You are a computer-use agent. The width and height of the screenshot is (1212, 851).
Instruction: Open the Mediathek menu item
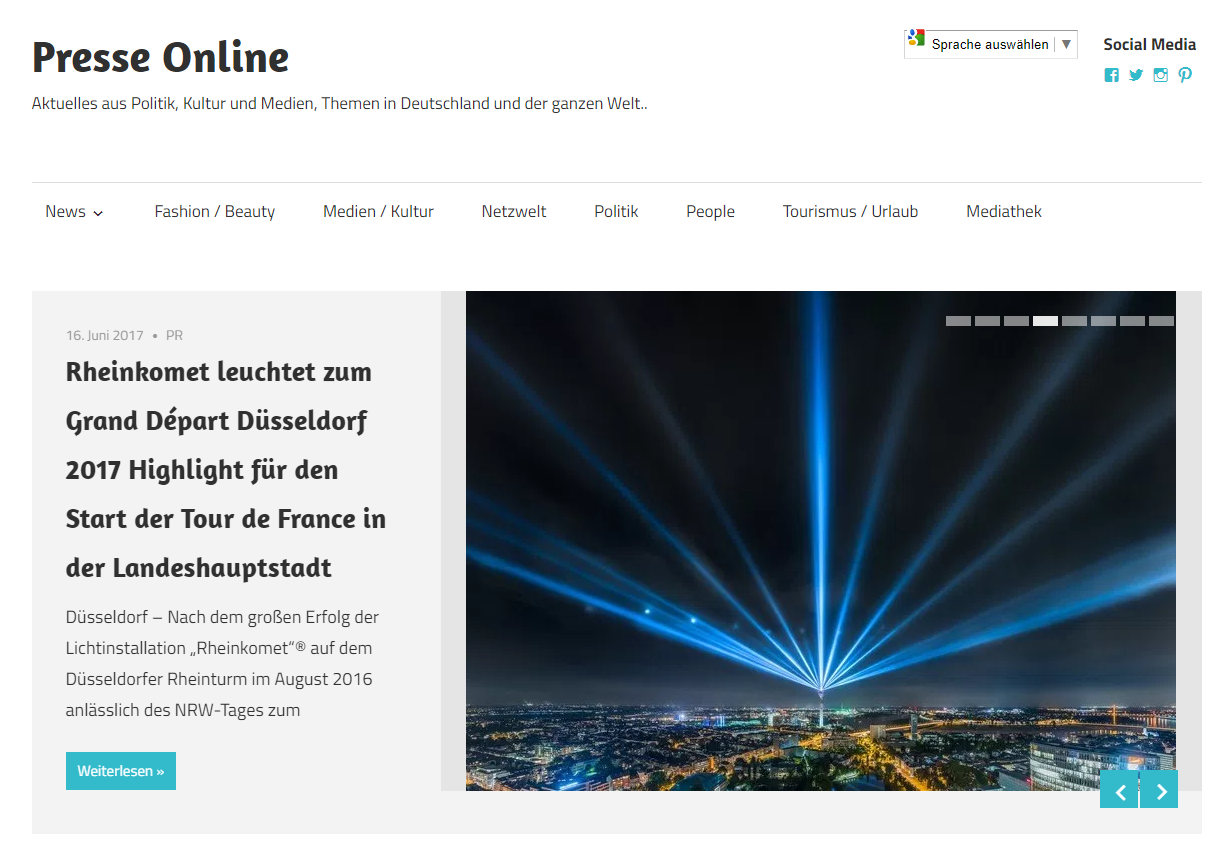tap(1004, 211)
